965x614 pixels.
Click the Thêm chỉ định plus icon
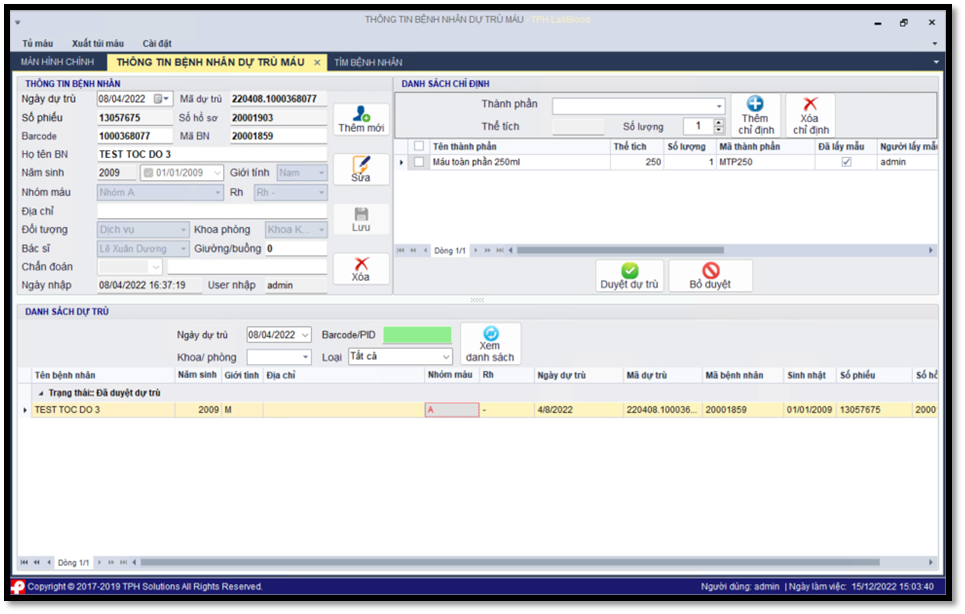tap(755, 104)
